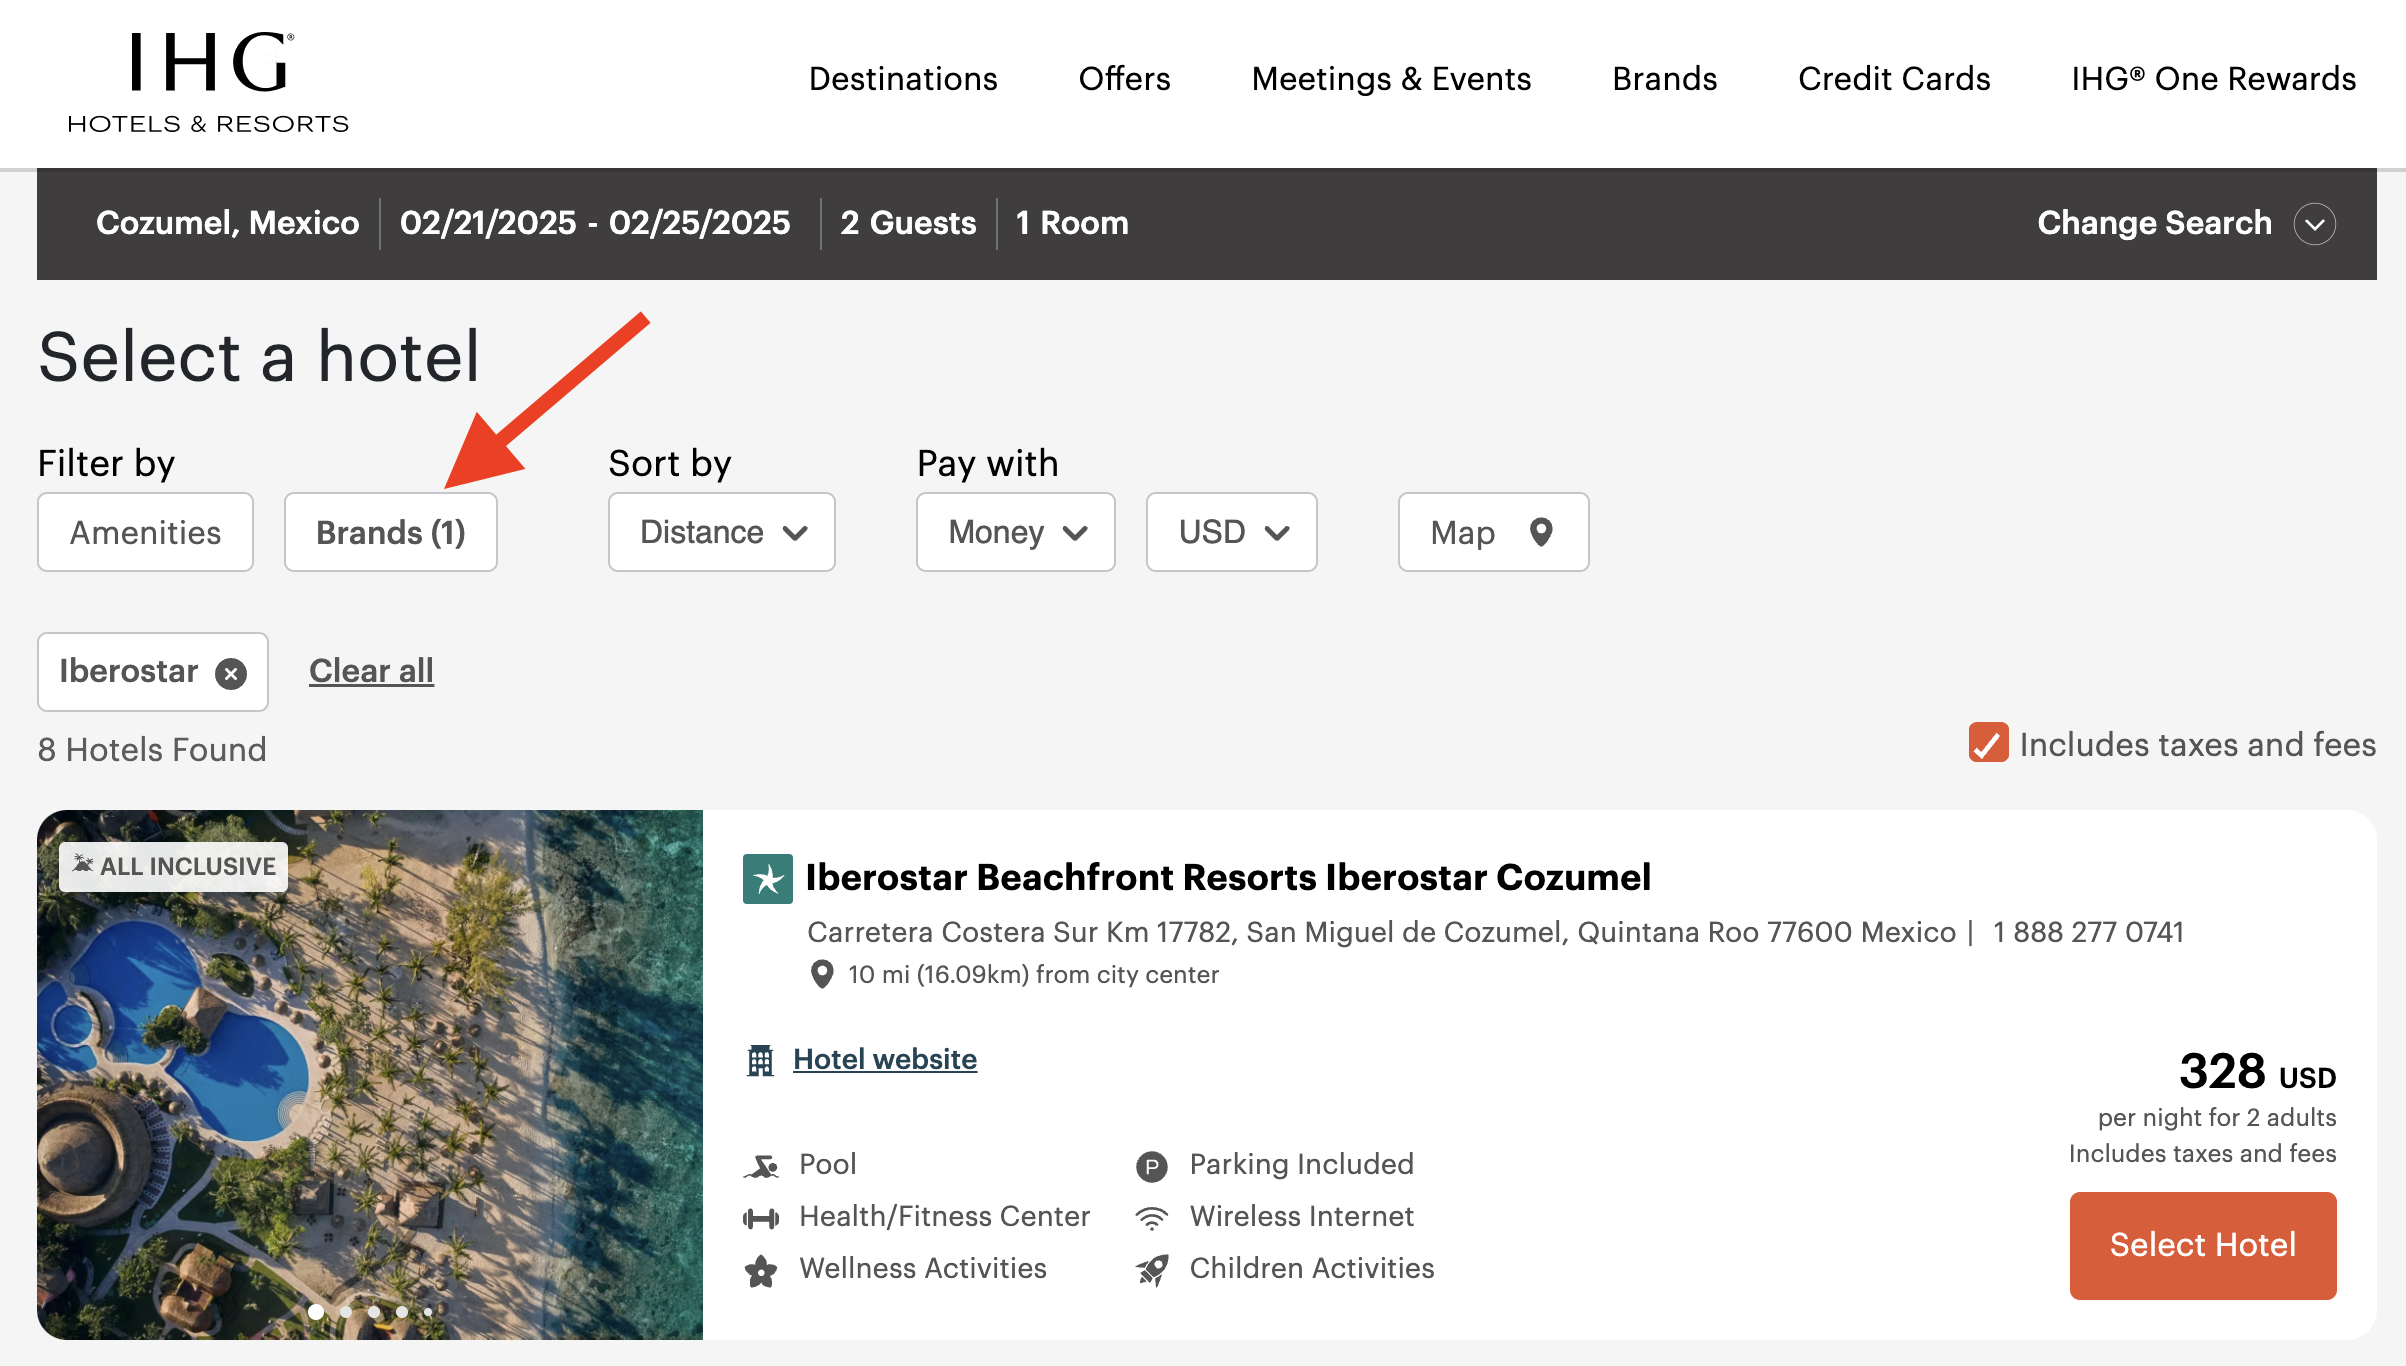The image size is (2406, 1366).
Task: Click the Map button
Action: [1493, 532]
